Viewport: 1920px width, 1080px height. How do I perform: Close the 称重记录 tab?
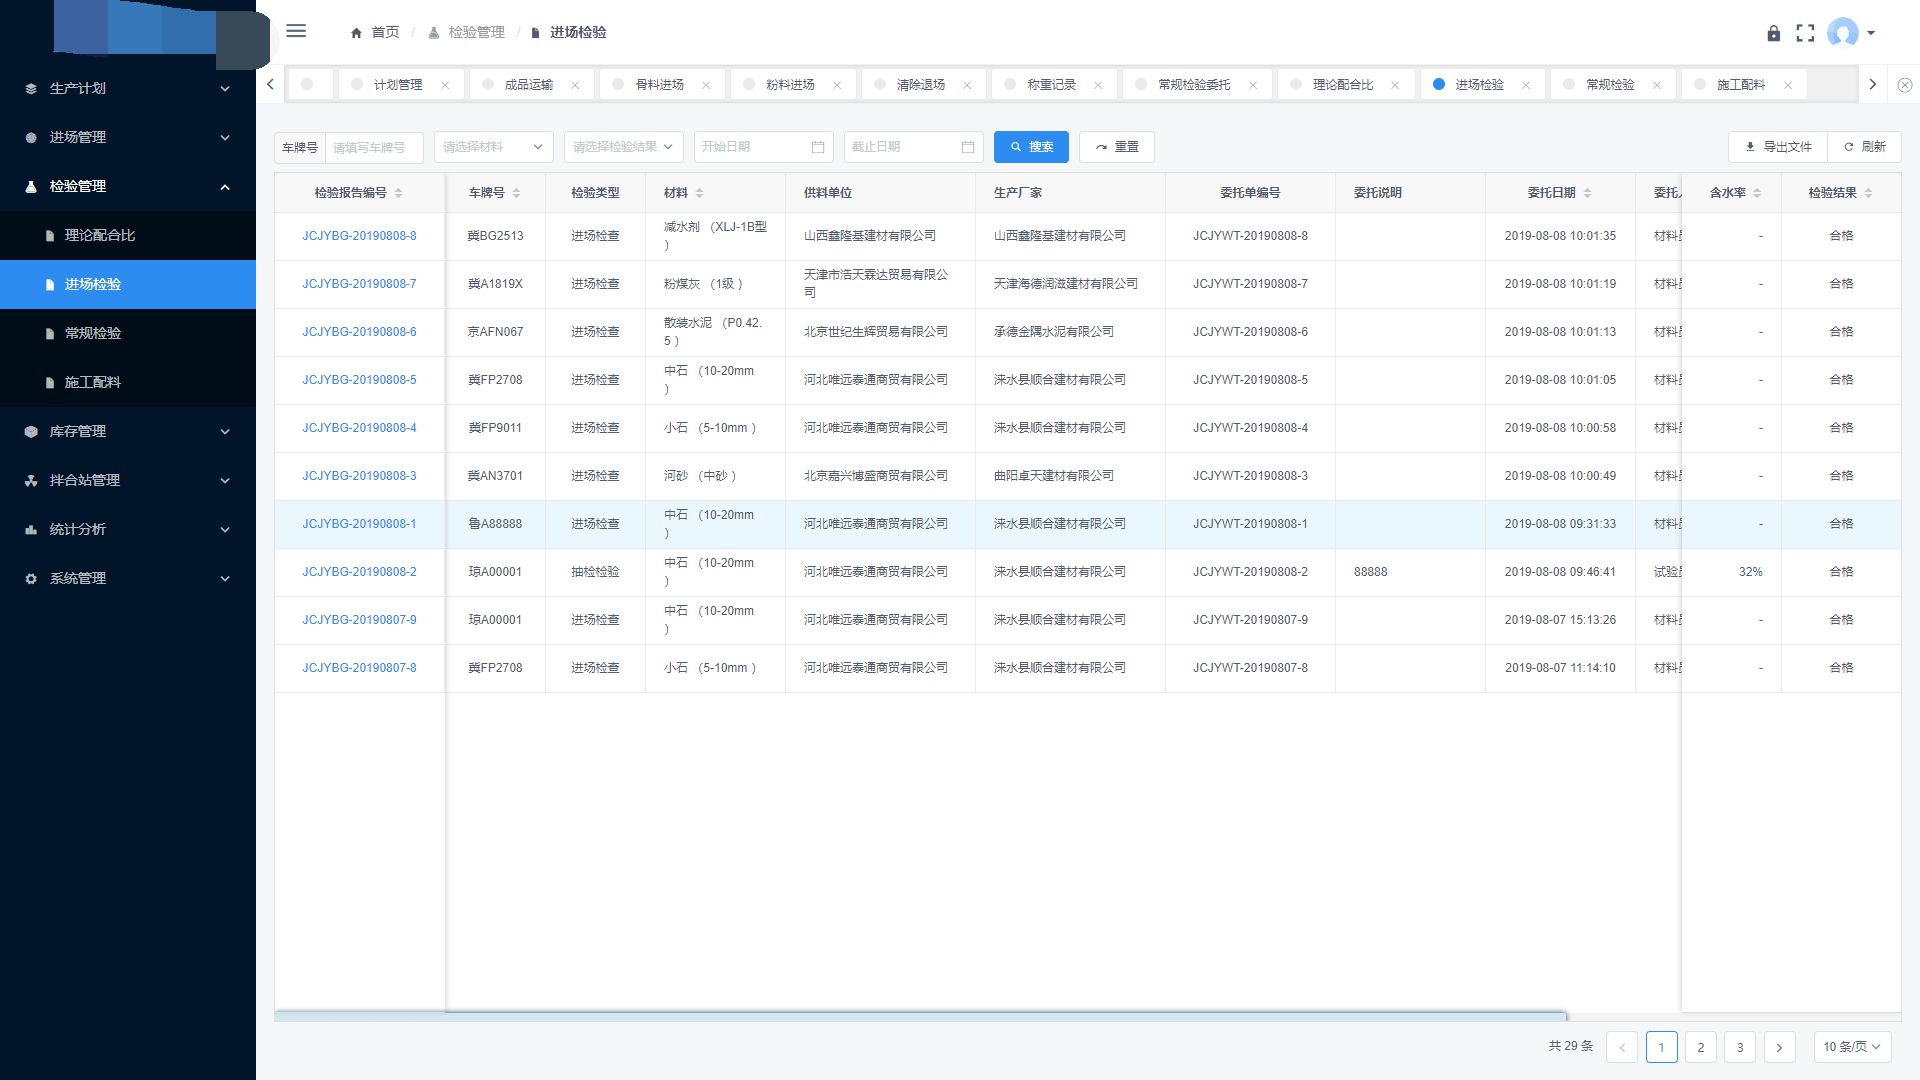[x=1098, y=85]
